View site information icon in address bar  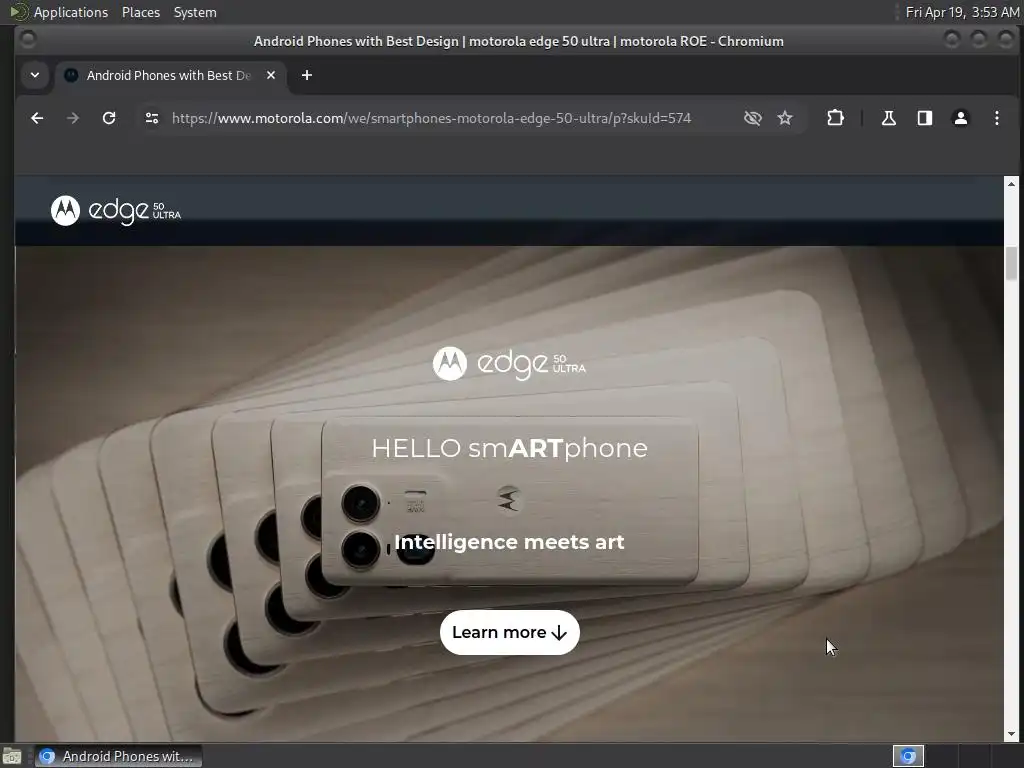pyautogui.click(x=152, y=118)
